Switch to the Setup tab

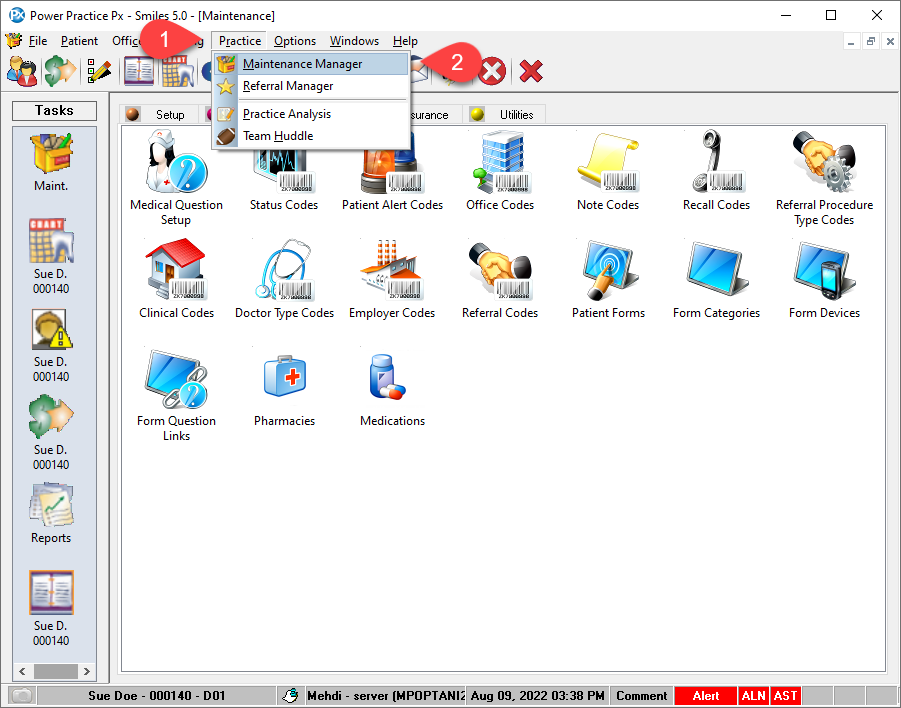159,114
